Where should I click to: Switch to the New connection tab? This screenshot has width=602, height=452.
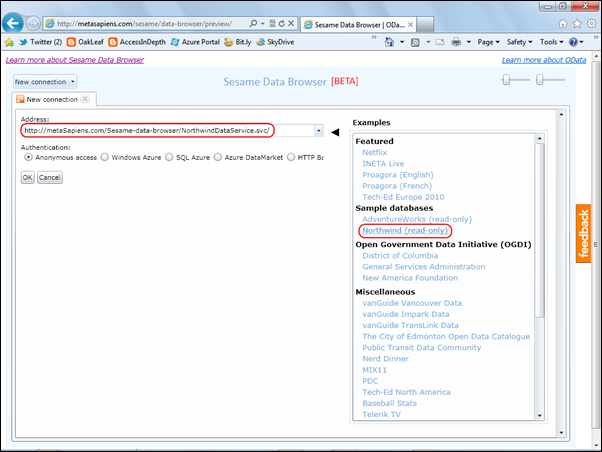pos(52,99)
